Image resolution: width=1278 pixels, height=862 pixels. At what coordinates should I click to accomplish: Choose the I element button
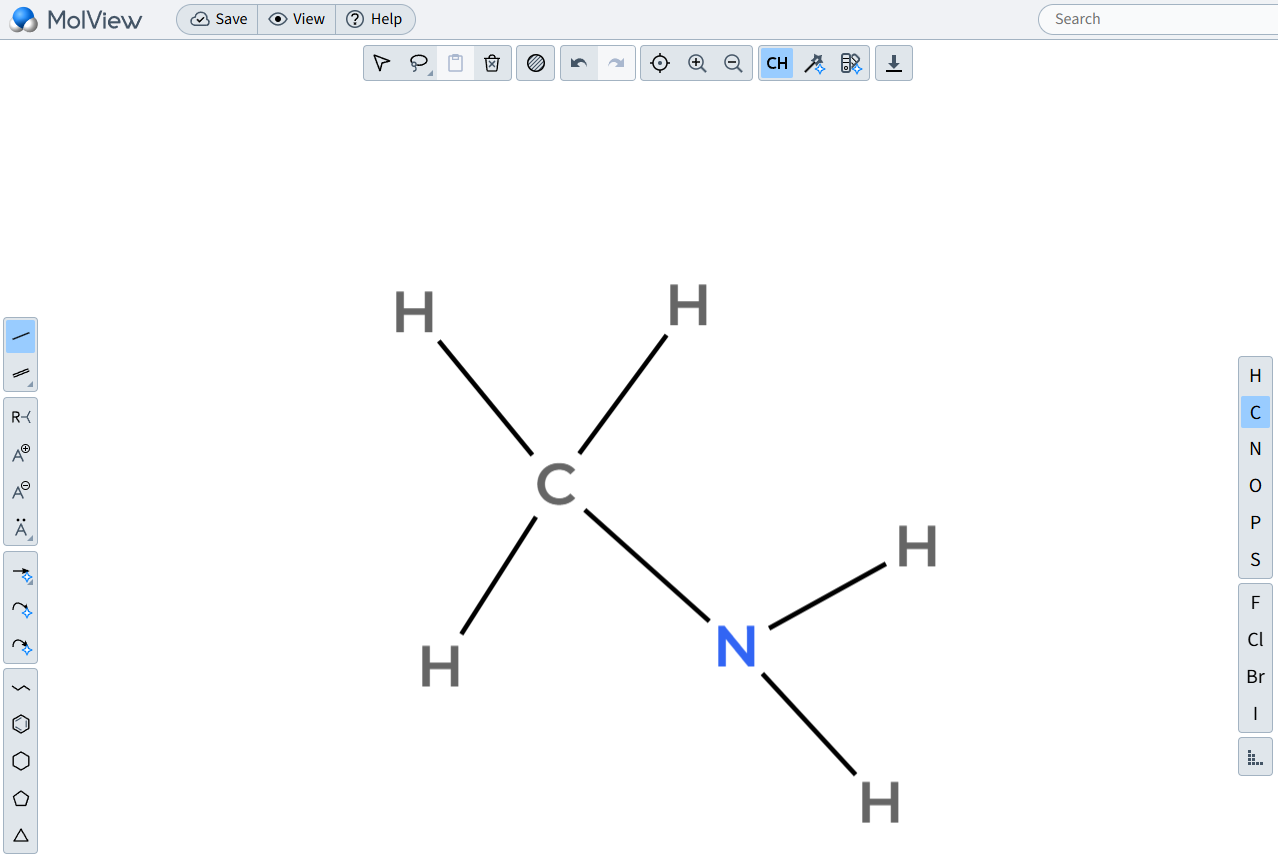(x=1255, y=713)
